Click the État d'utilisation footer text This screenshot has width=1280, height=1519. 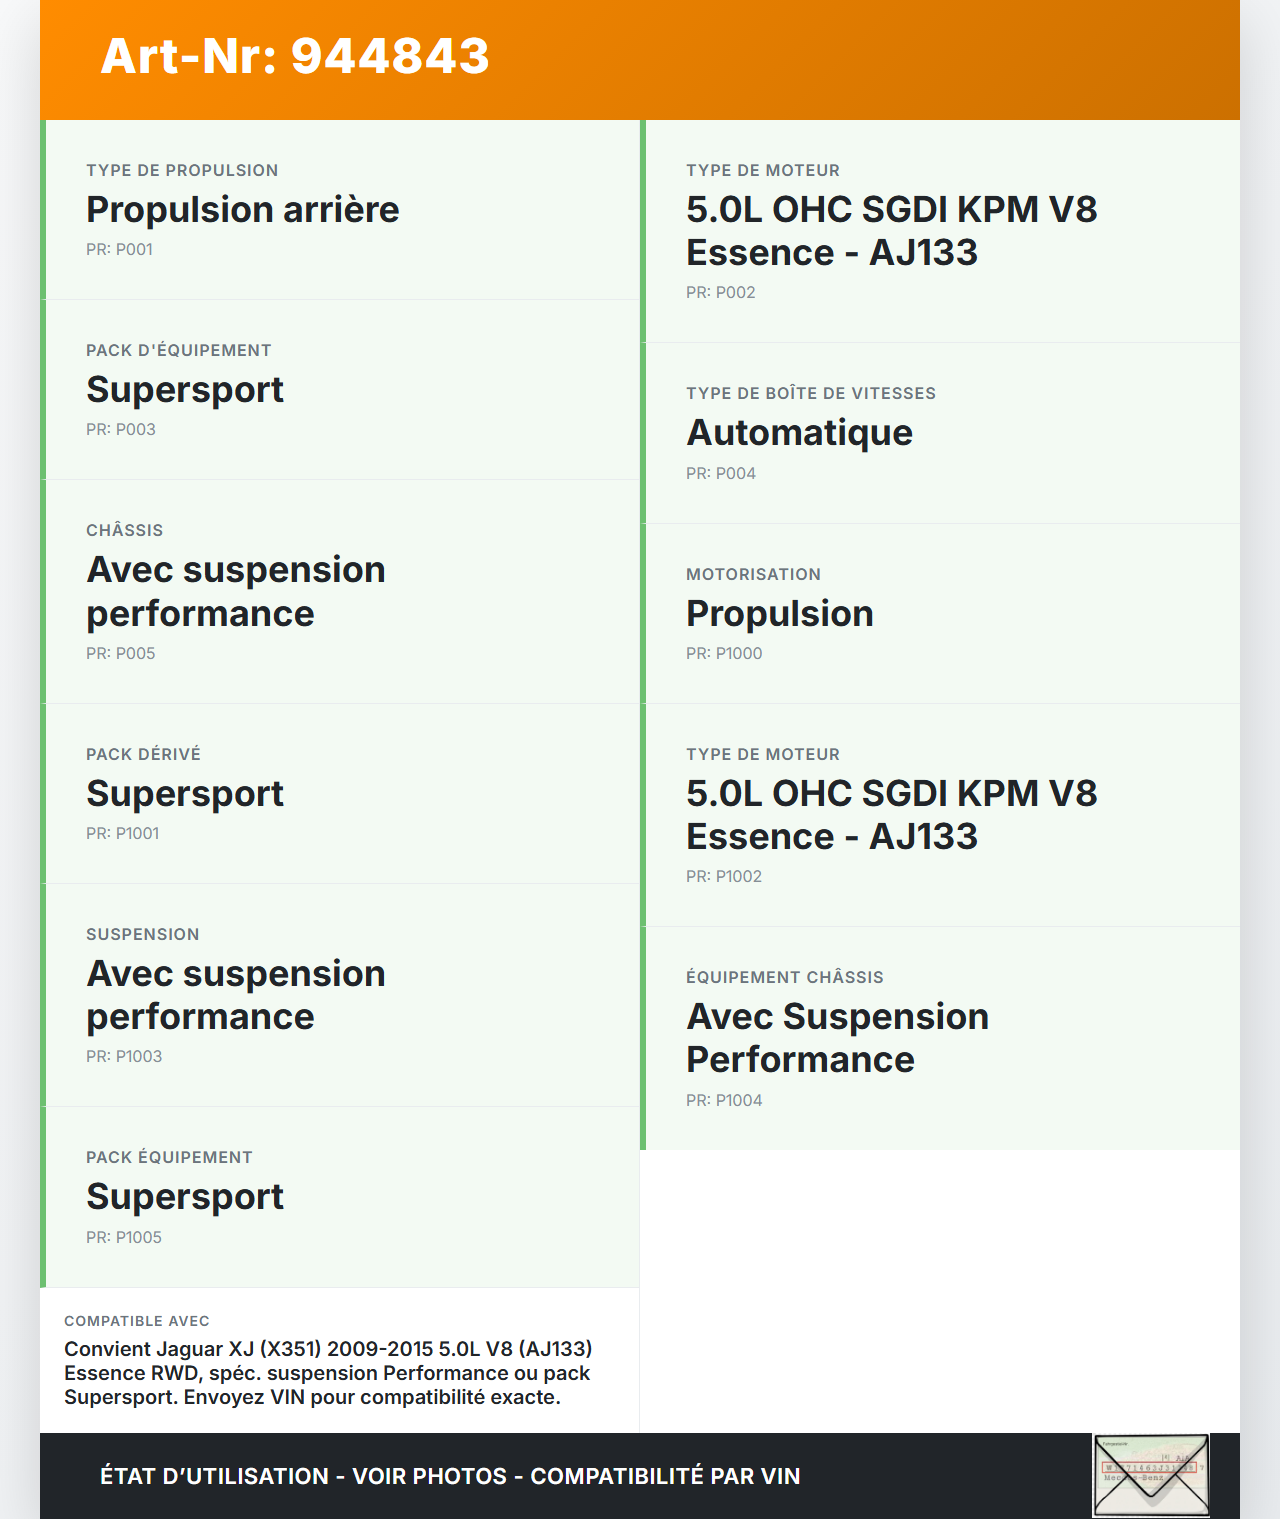(x=450, y=1476)
